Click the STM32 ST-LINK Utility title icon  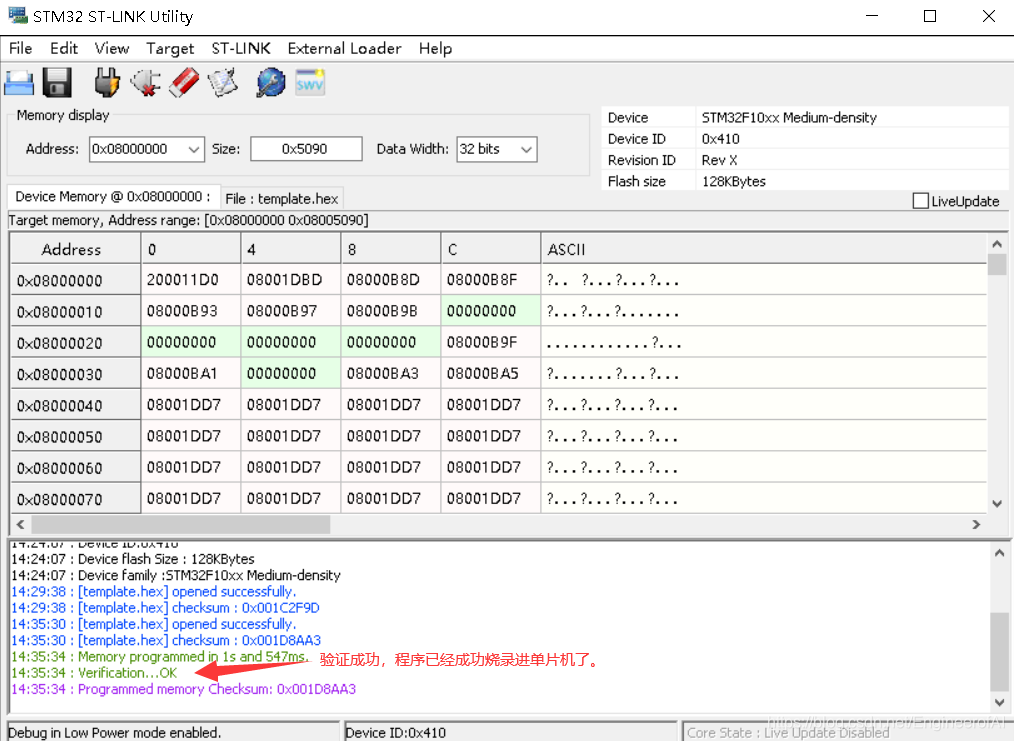[x=17, y=16]
